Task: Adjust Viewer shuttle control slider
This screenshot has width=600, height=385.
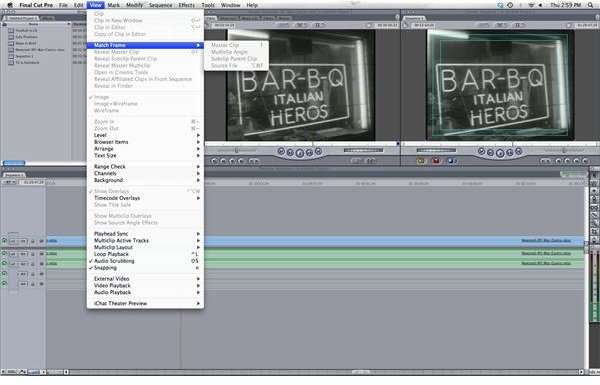Action: tap(236, 150)
